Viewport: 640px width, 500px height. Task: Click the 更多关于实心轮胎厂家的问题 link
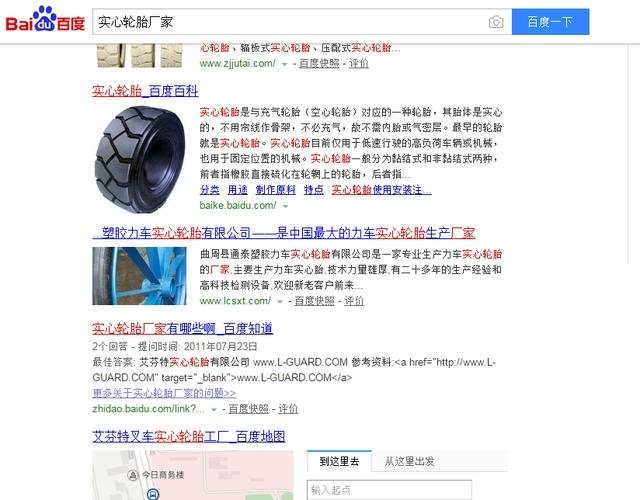pyautogui.click(x=164, y=393)
